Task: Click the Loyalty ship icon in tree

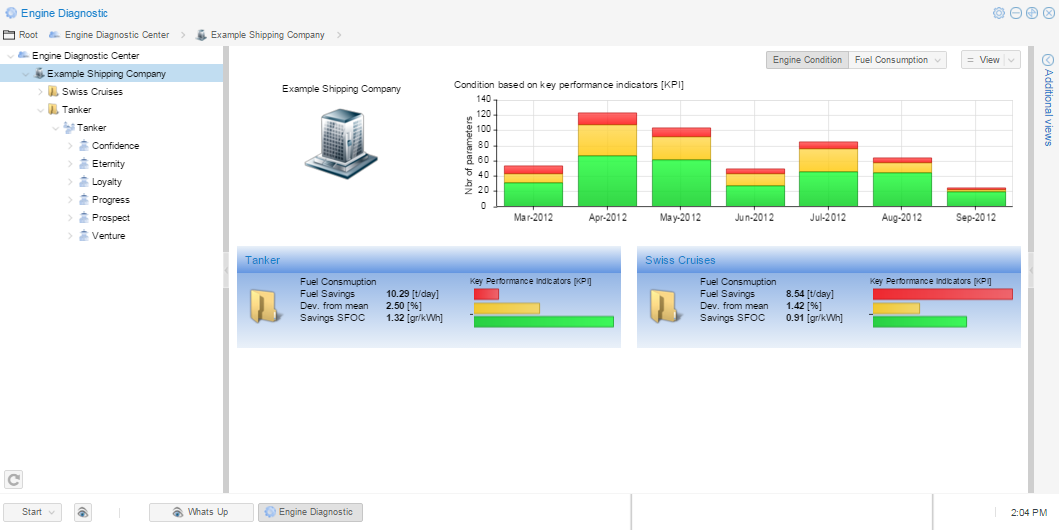Action: click(x=84, y=182)
